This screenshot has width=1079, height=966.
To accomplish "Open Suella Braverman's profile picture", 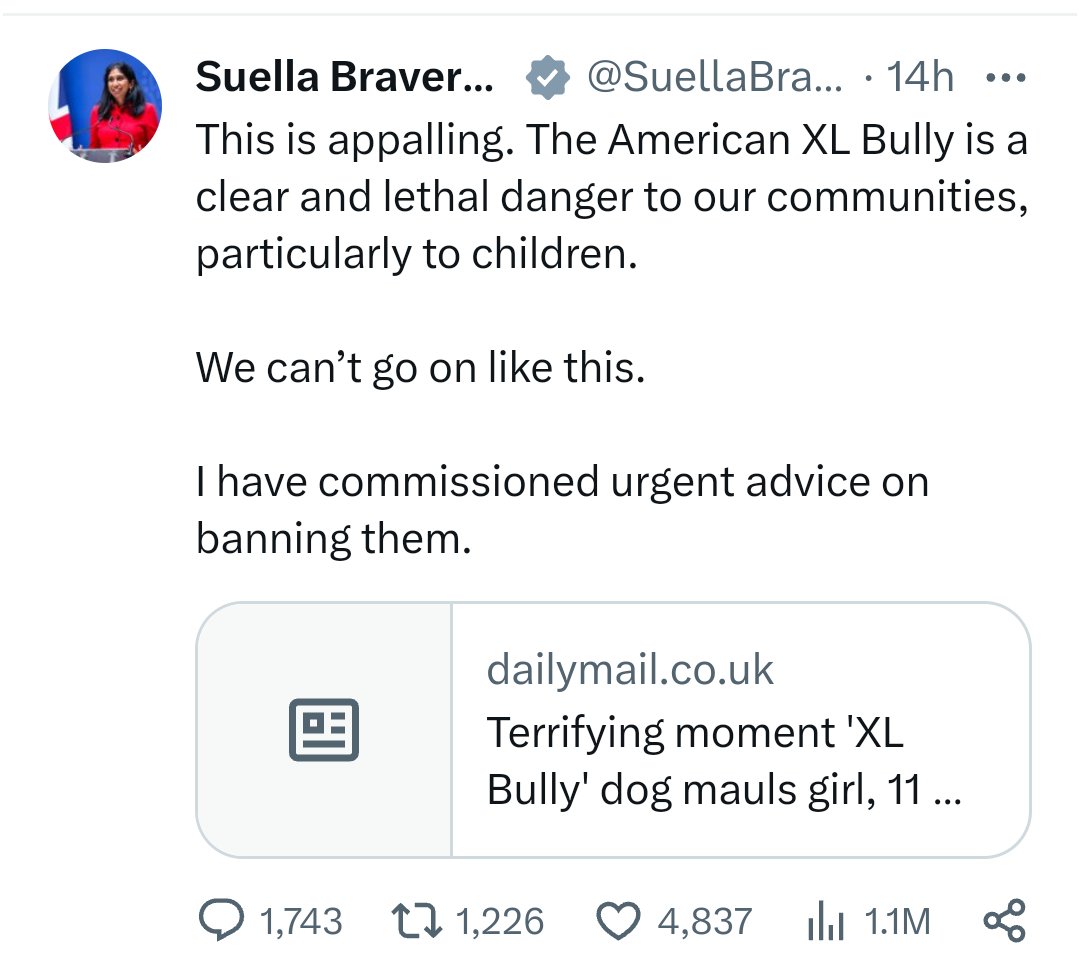I will [105, 105].
